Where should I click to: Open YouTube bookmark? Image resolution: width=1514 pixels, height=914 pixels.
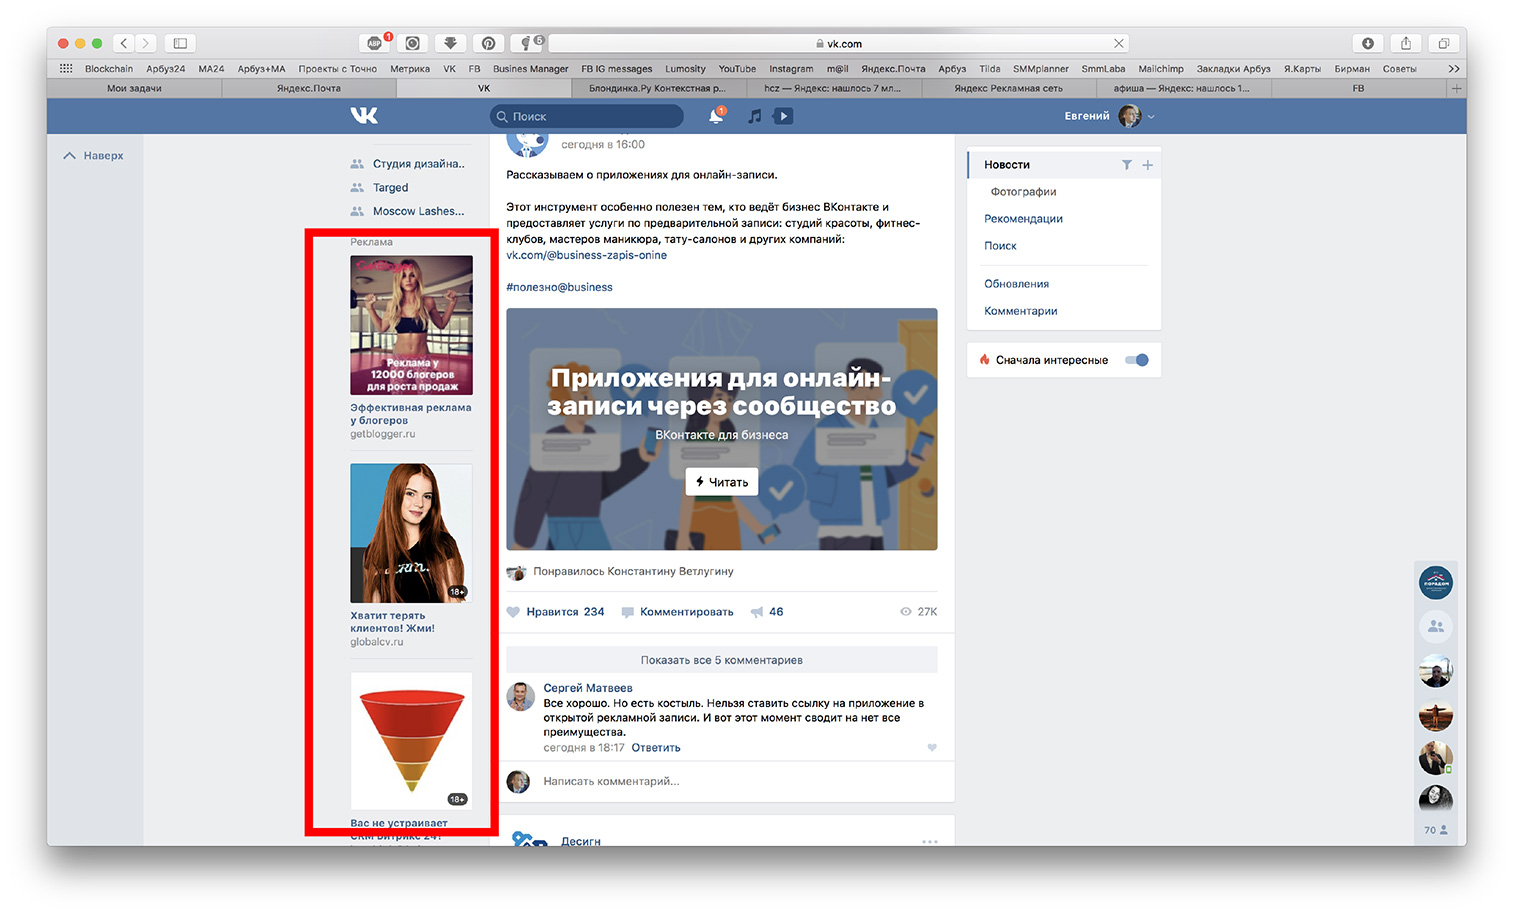tap(737, 69)
